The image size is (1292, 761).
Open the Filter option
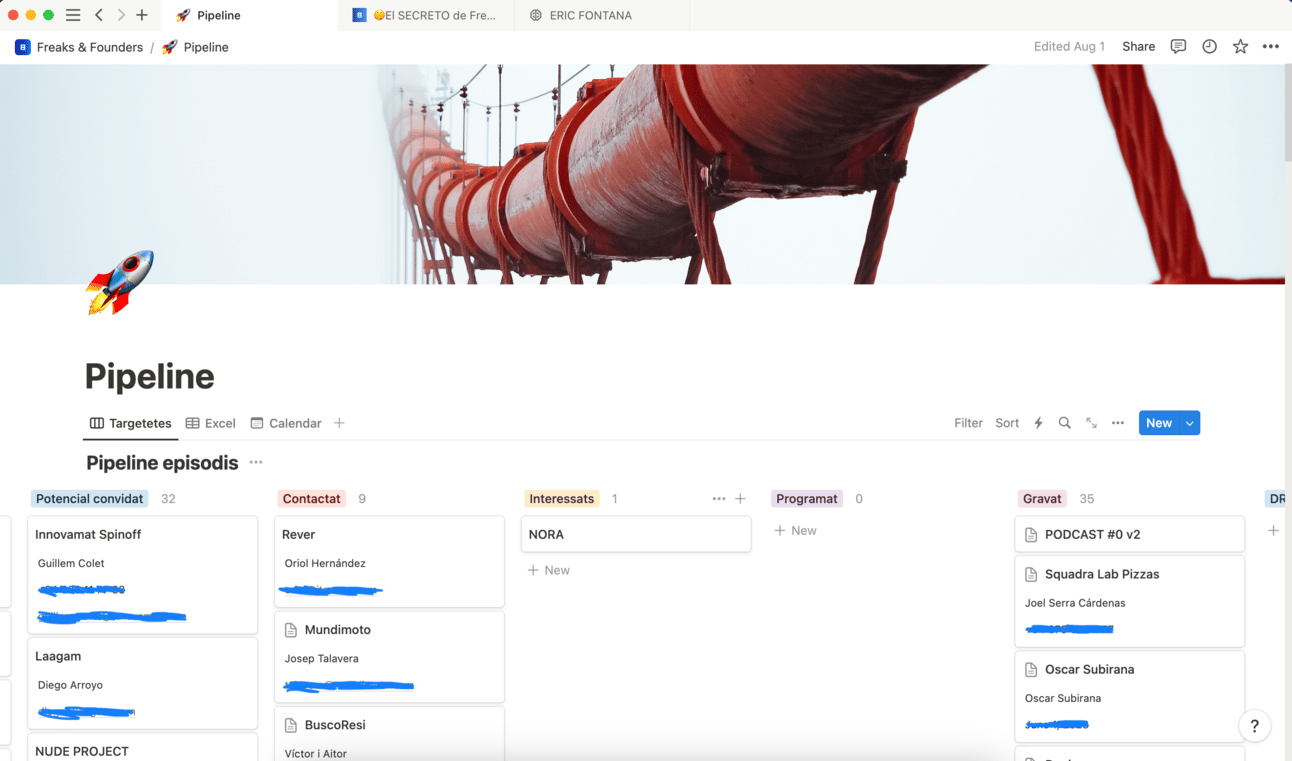968,423
